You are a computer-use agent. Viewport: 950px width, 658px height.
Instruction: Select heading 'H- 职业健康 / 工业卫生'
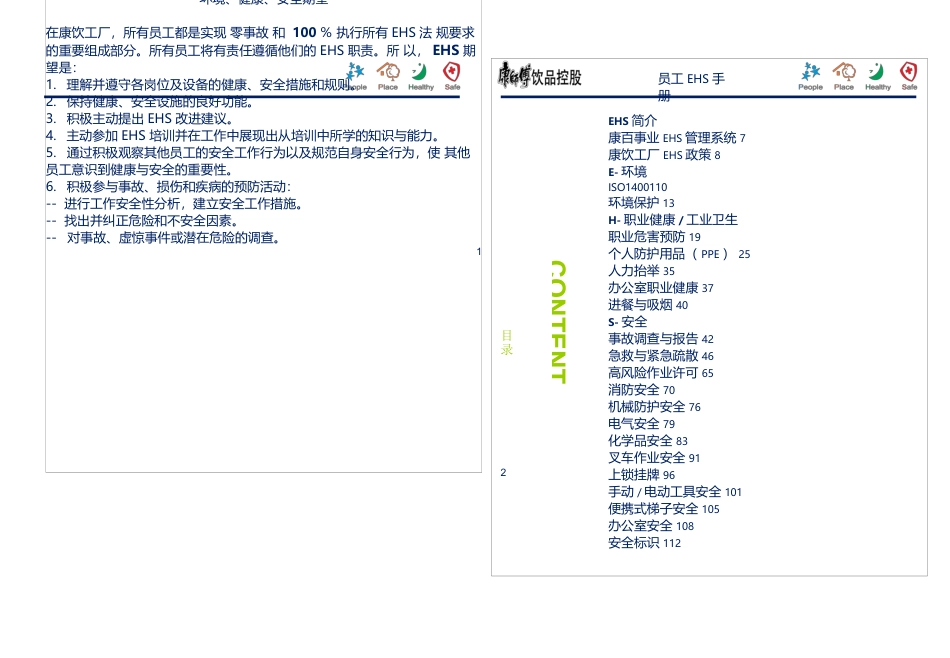point(673,219)
